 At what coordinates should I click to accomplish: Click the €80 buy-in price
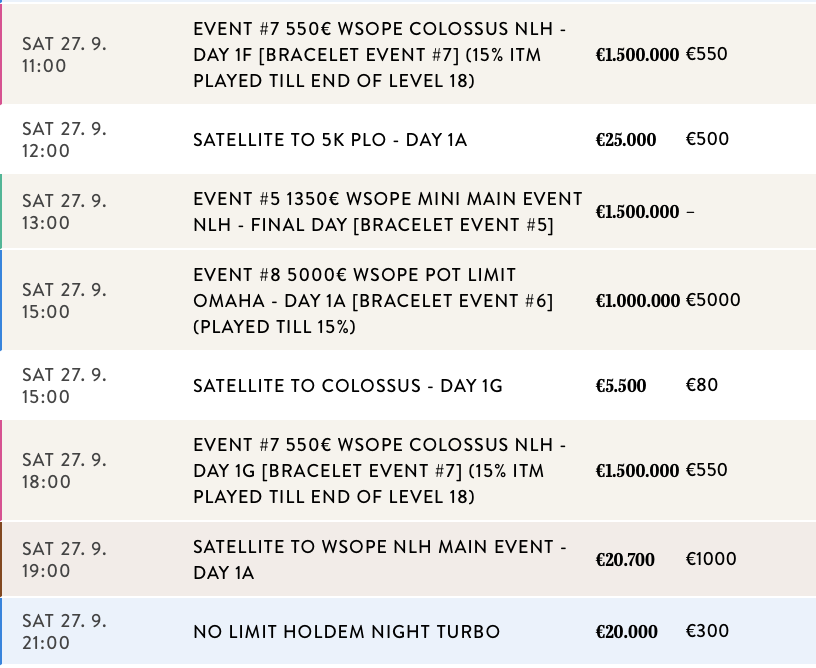click(701, 385)
